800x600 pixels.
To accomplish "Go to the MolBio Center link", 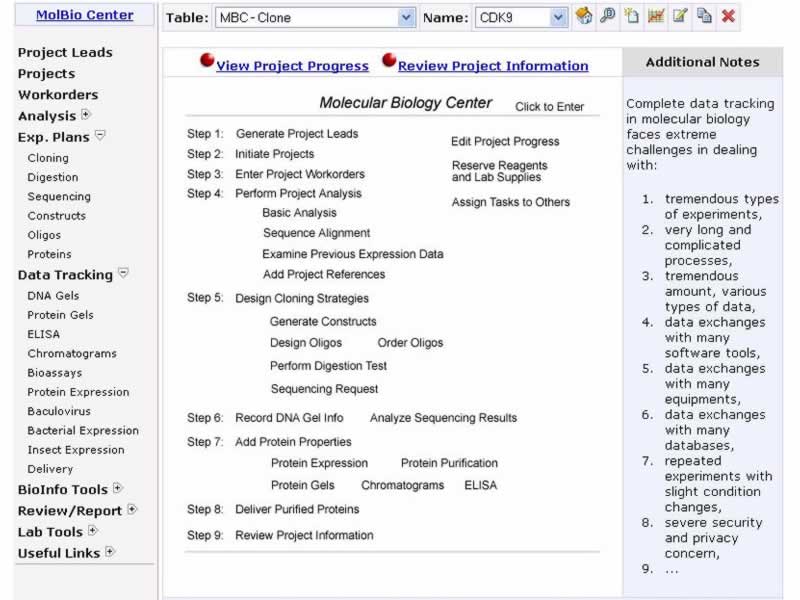I will coord(84,15).
